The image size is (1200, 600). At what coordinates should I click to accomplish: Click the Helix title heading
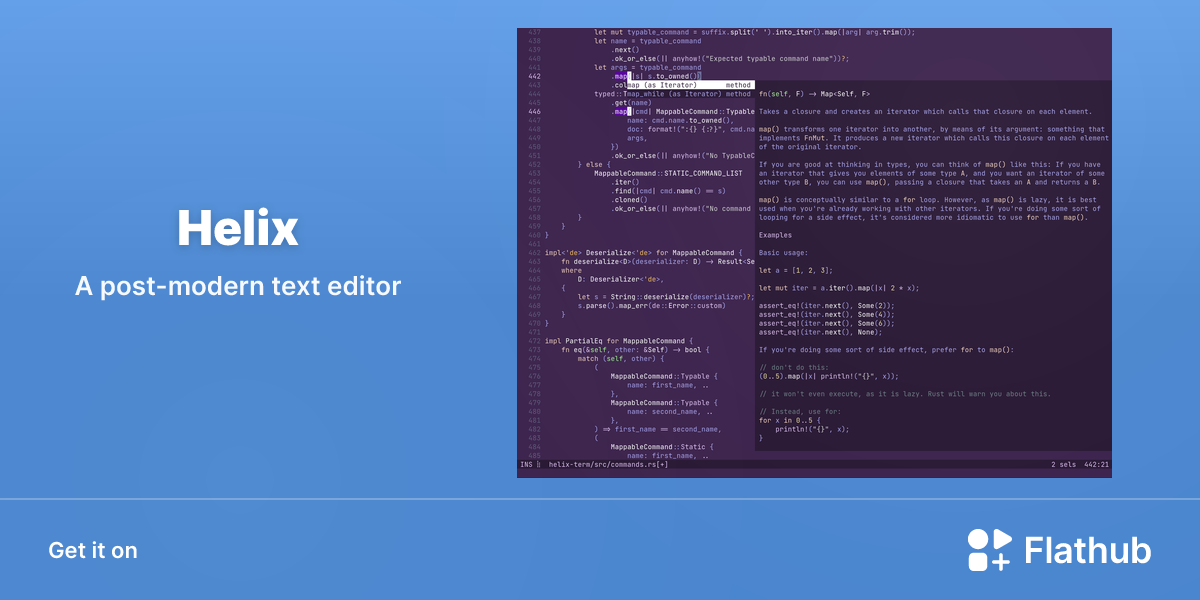click(x=238, y=229)
